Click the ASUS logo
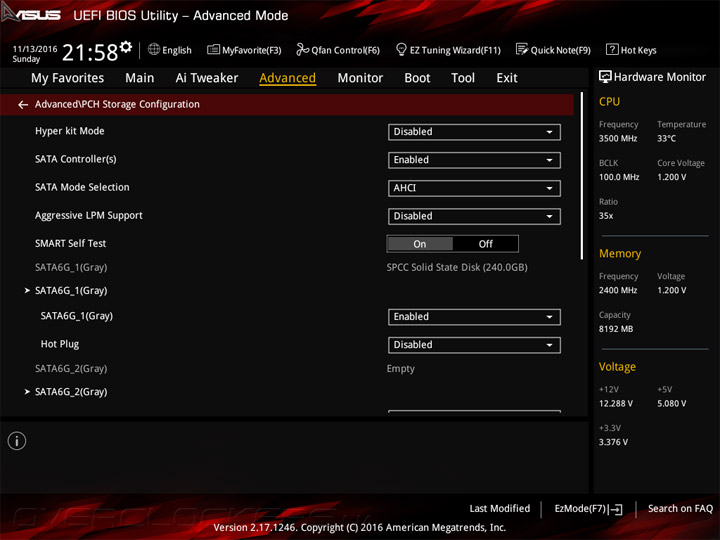Screen dimensions: 720x540 pyautogui.click(x=31, y=14)
